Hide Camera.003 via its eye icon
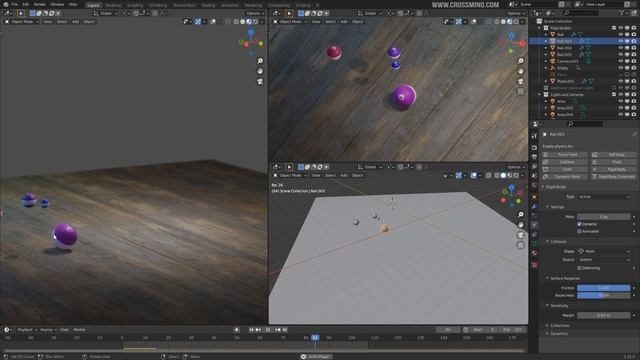The image size is (640, 360). (x=621, y=62)
